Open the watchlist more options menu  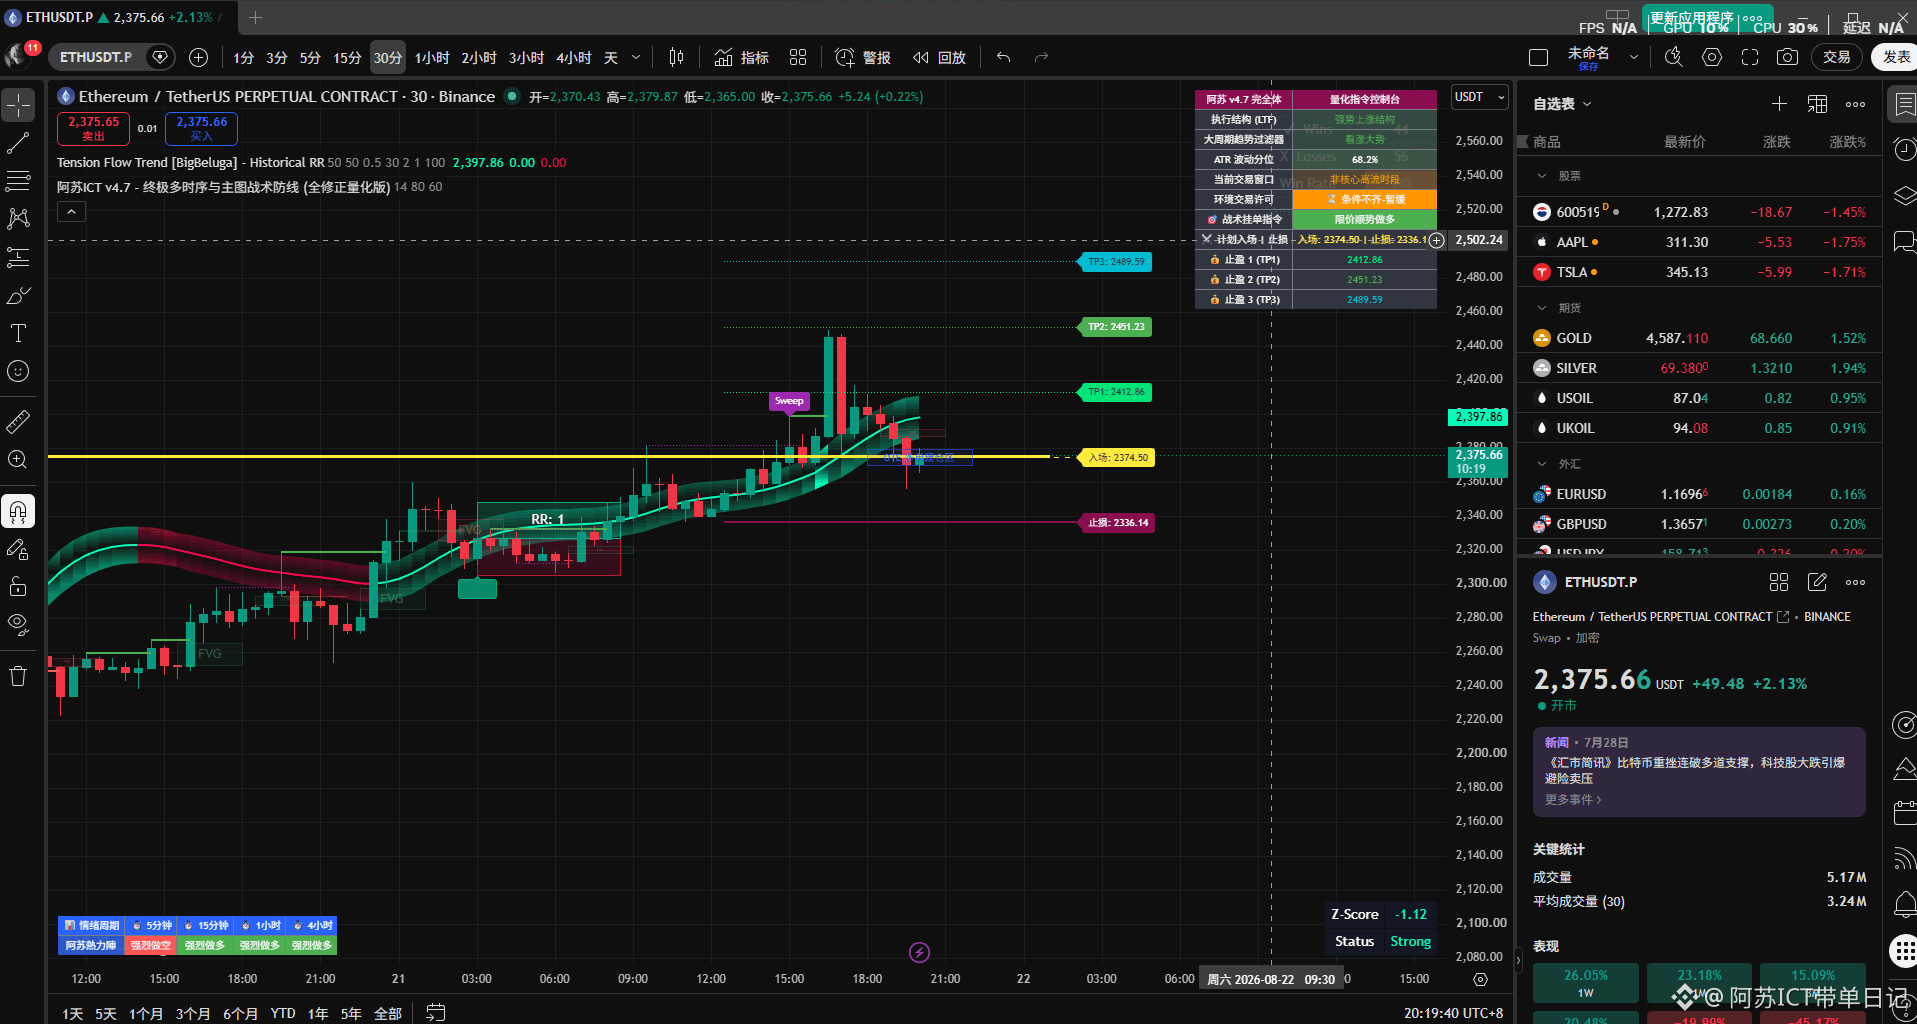coord(1856,104)
